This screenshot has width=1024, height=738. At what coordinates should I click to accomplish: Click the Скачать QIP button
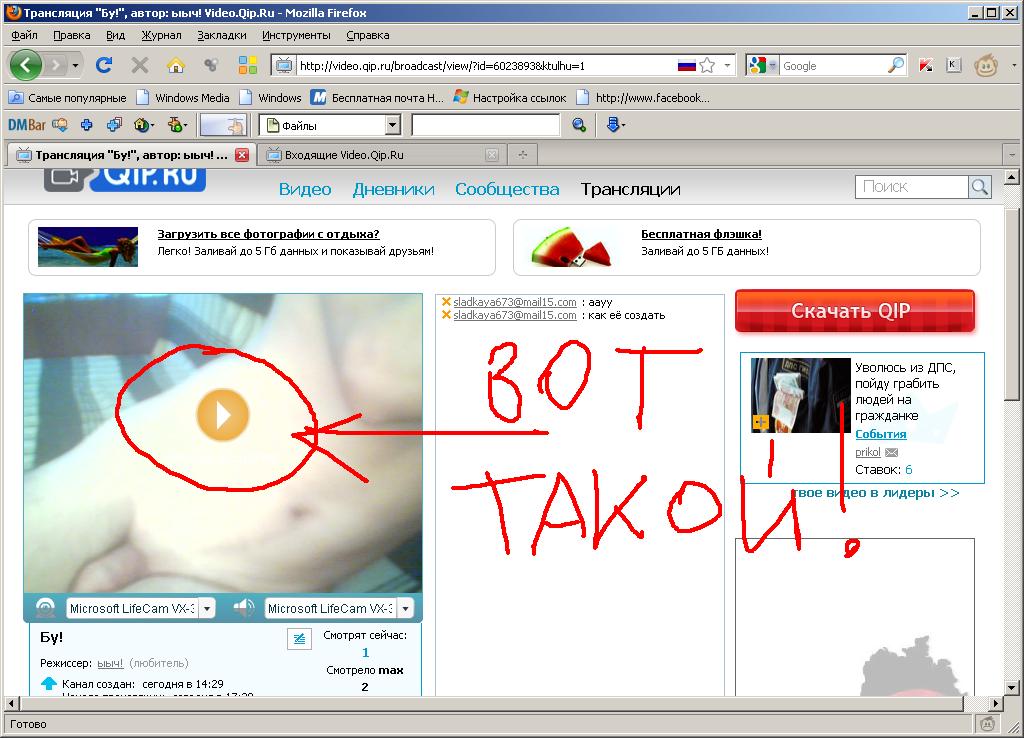click(x=854, y=311)
